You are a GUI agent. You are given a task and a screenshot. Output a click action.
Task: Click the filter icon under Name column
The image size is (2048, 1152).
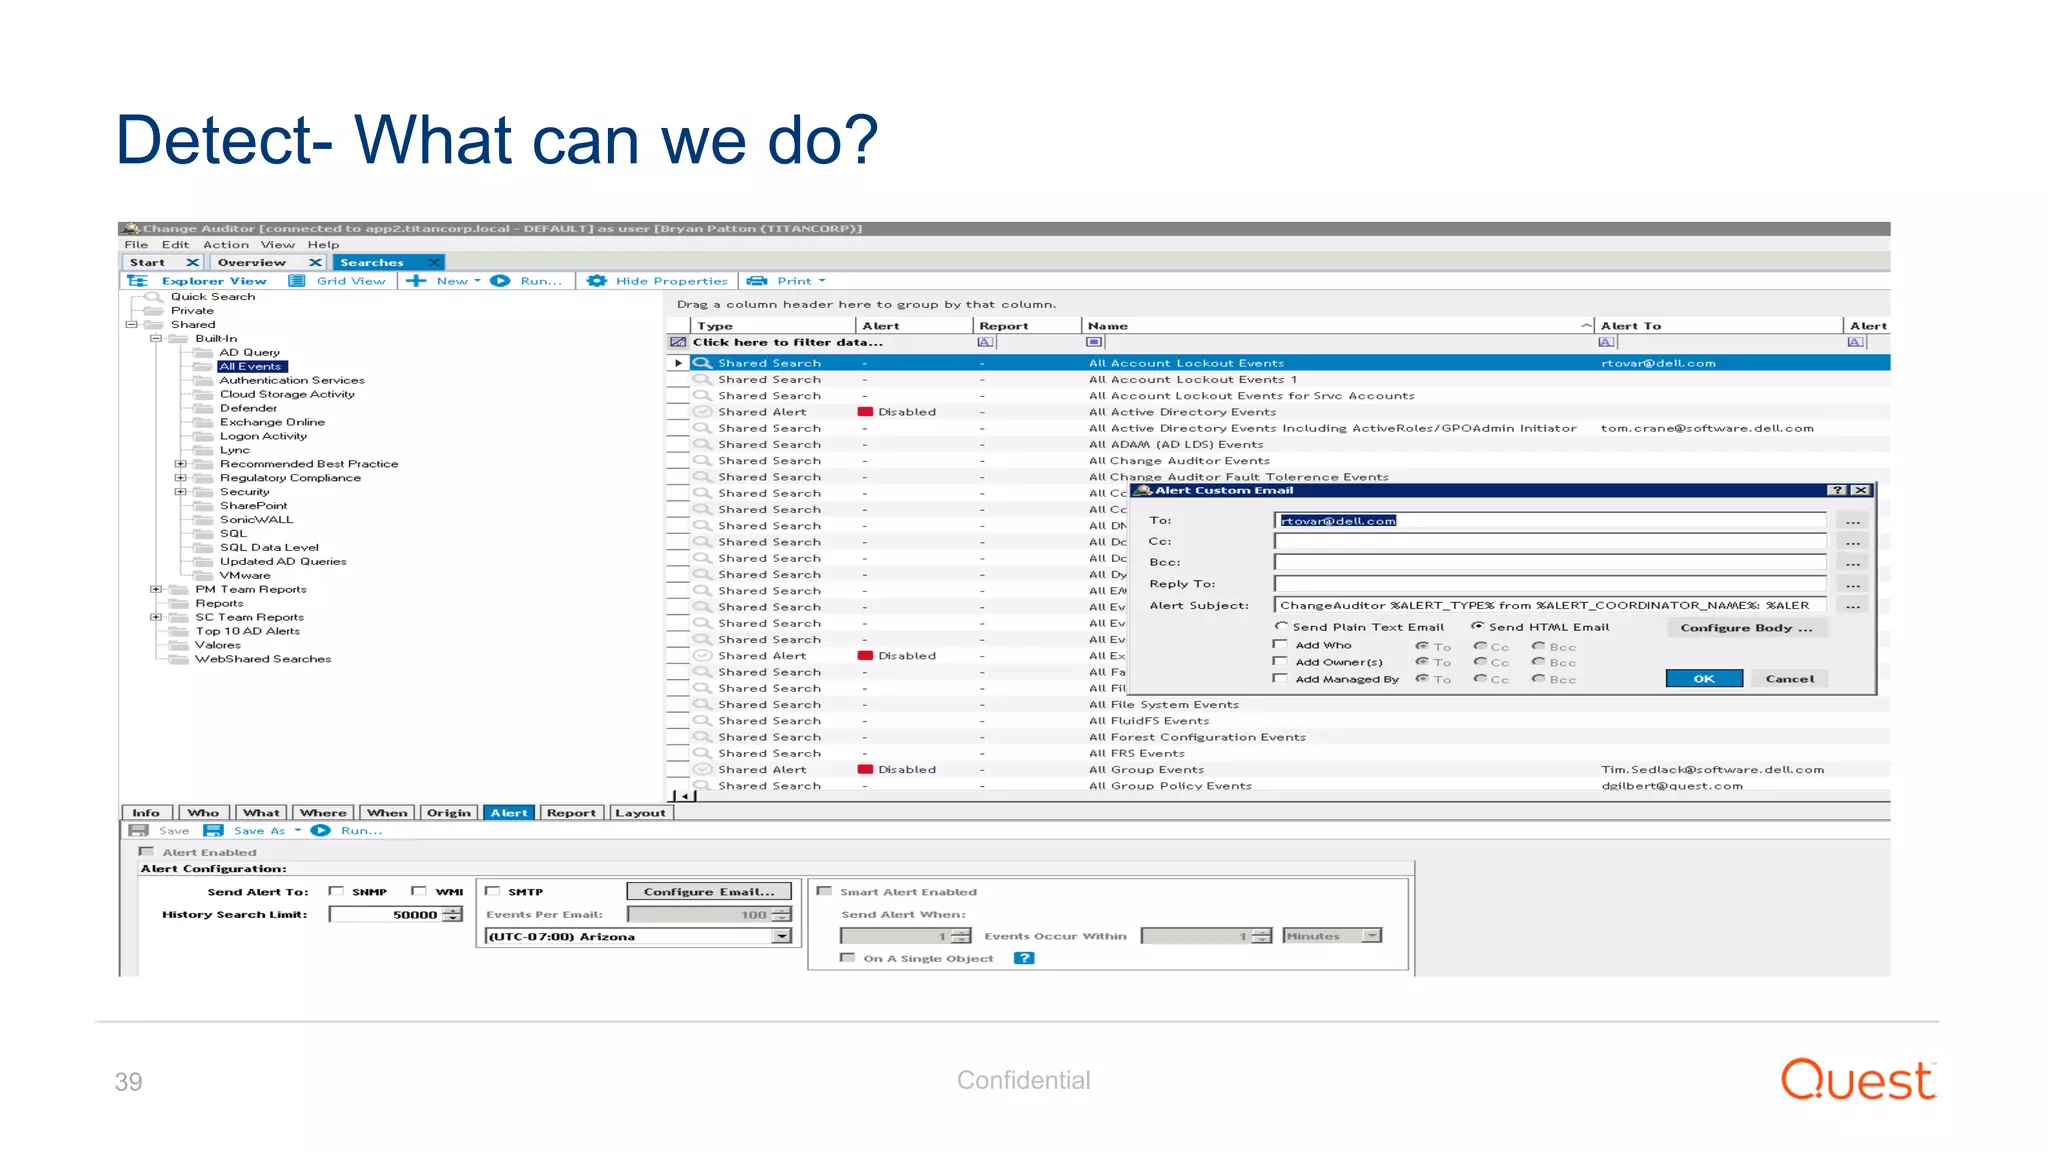pos(1094,342)
